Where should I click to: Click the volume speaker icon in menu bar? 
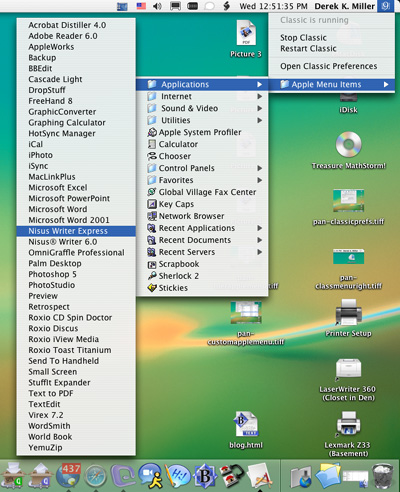pyautogui.click(x=157, y=6)
